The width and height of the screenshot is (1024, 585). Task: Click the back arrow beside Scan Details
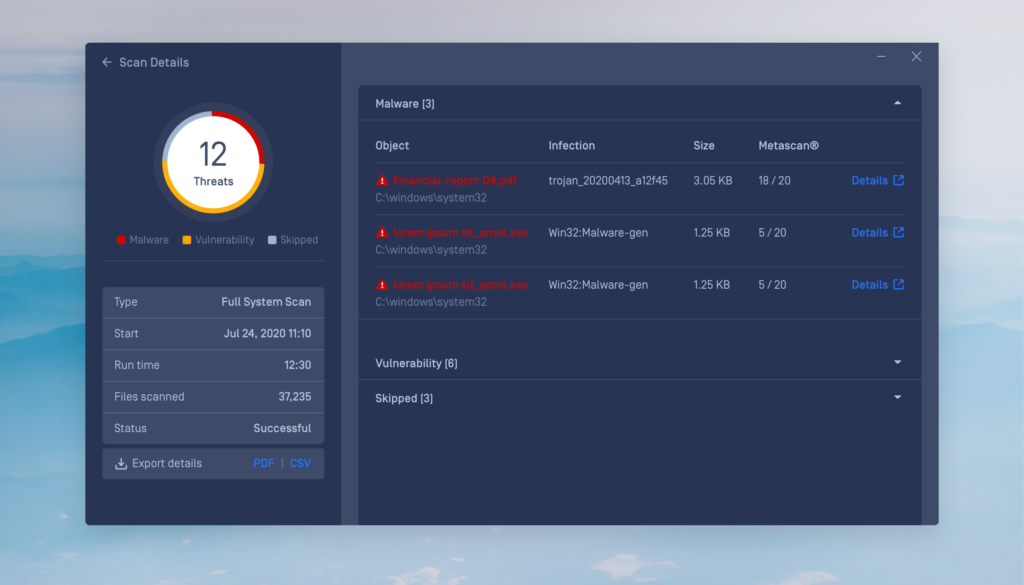click(107, 62)
